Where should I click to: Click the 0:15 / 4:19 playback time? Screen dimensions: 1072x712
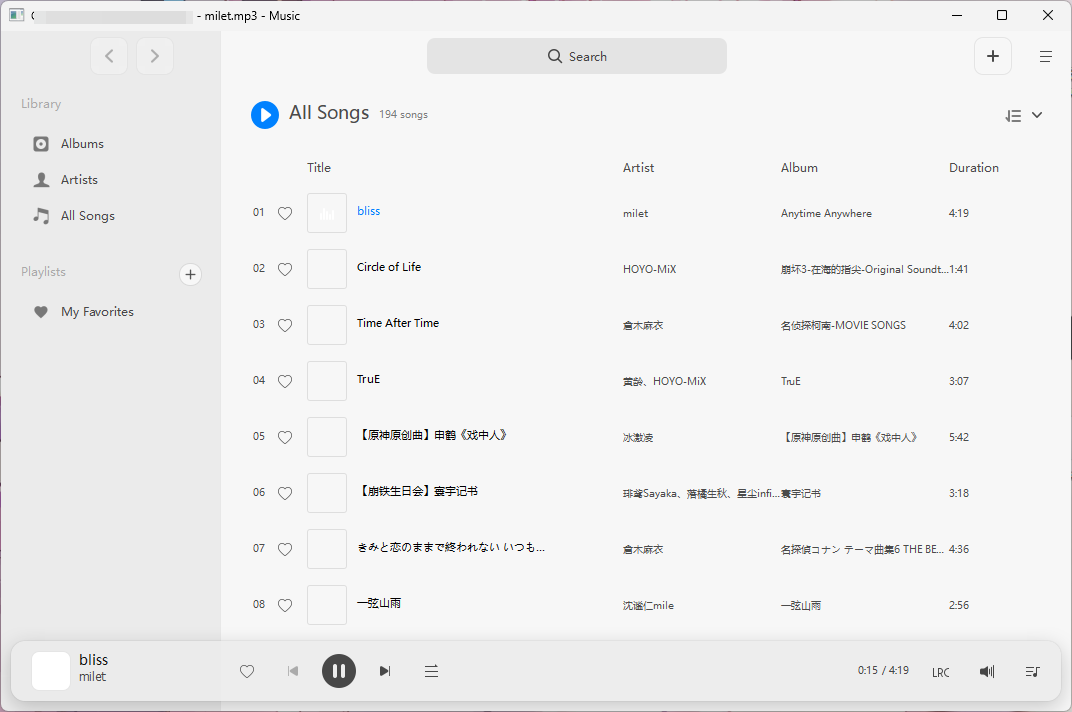(883, 670)
